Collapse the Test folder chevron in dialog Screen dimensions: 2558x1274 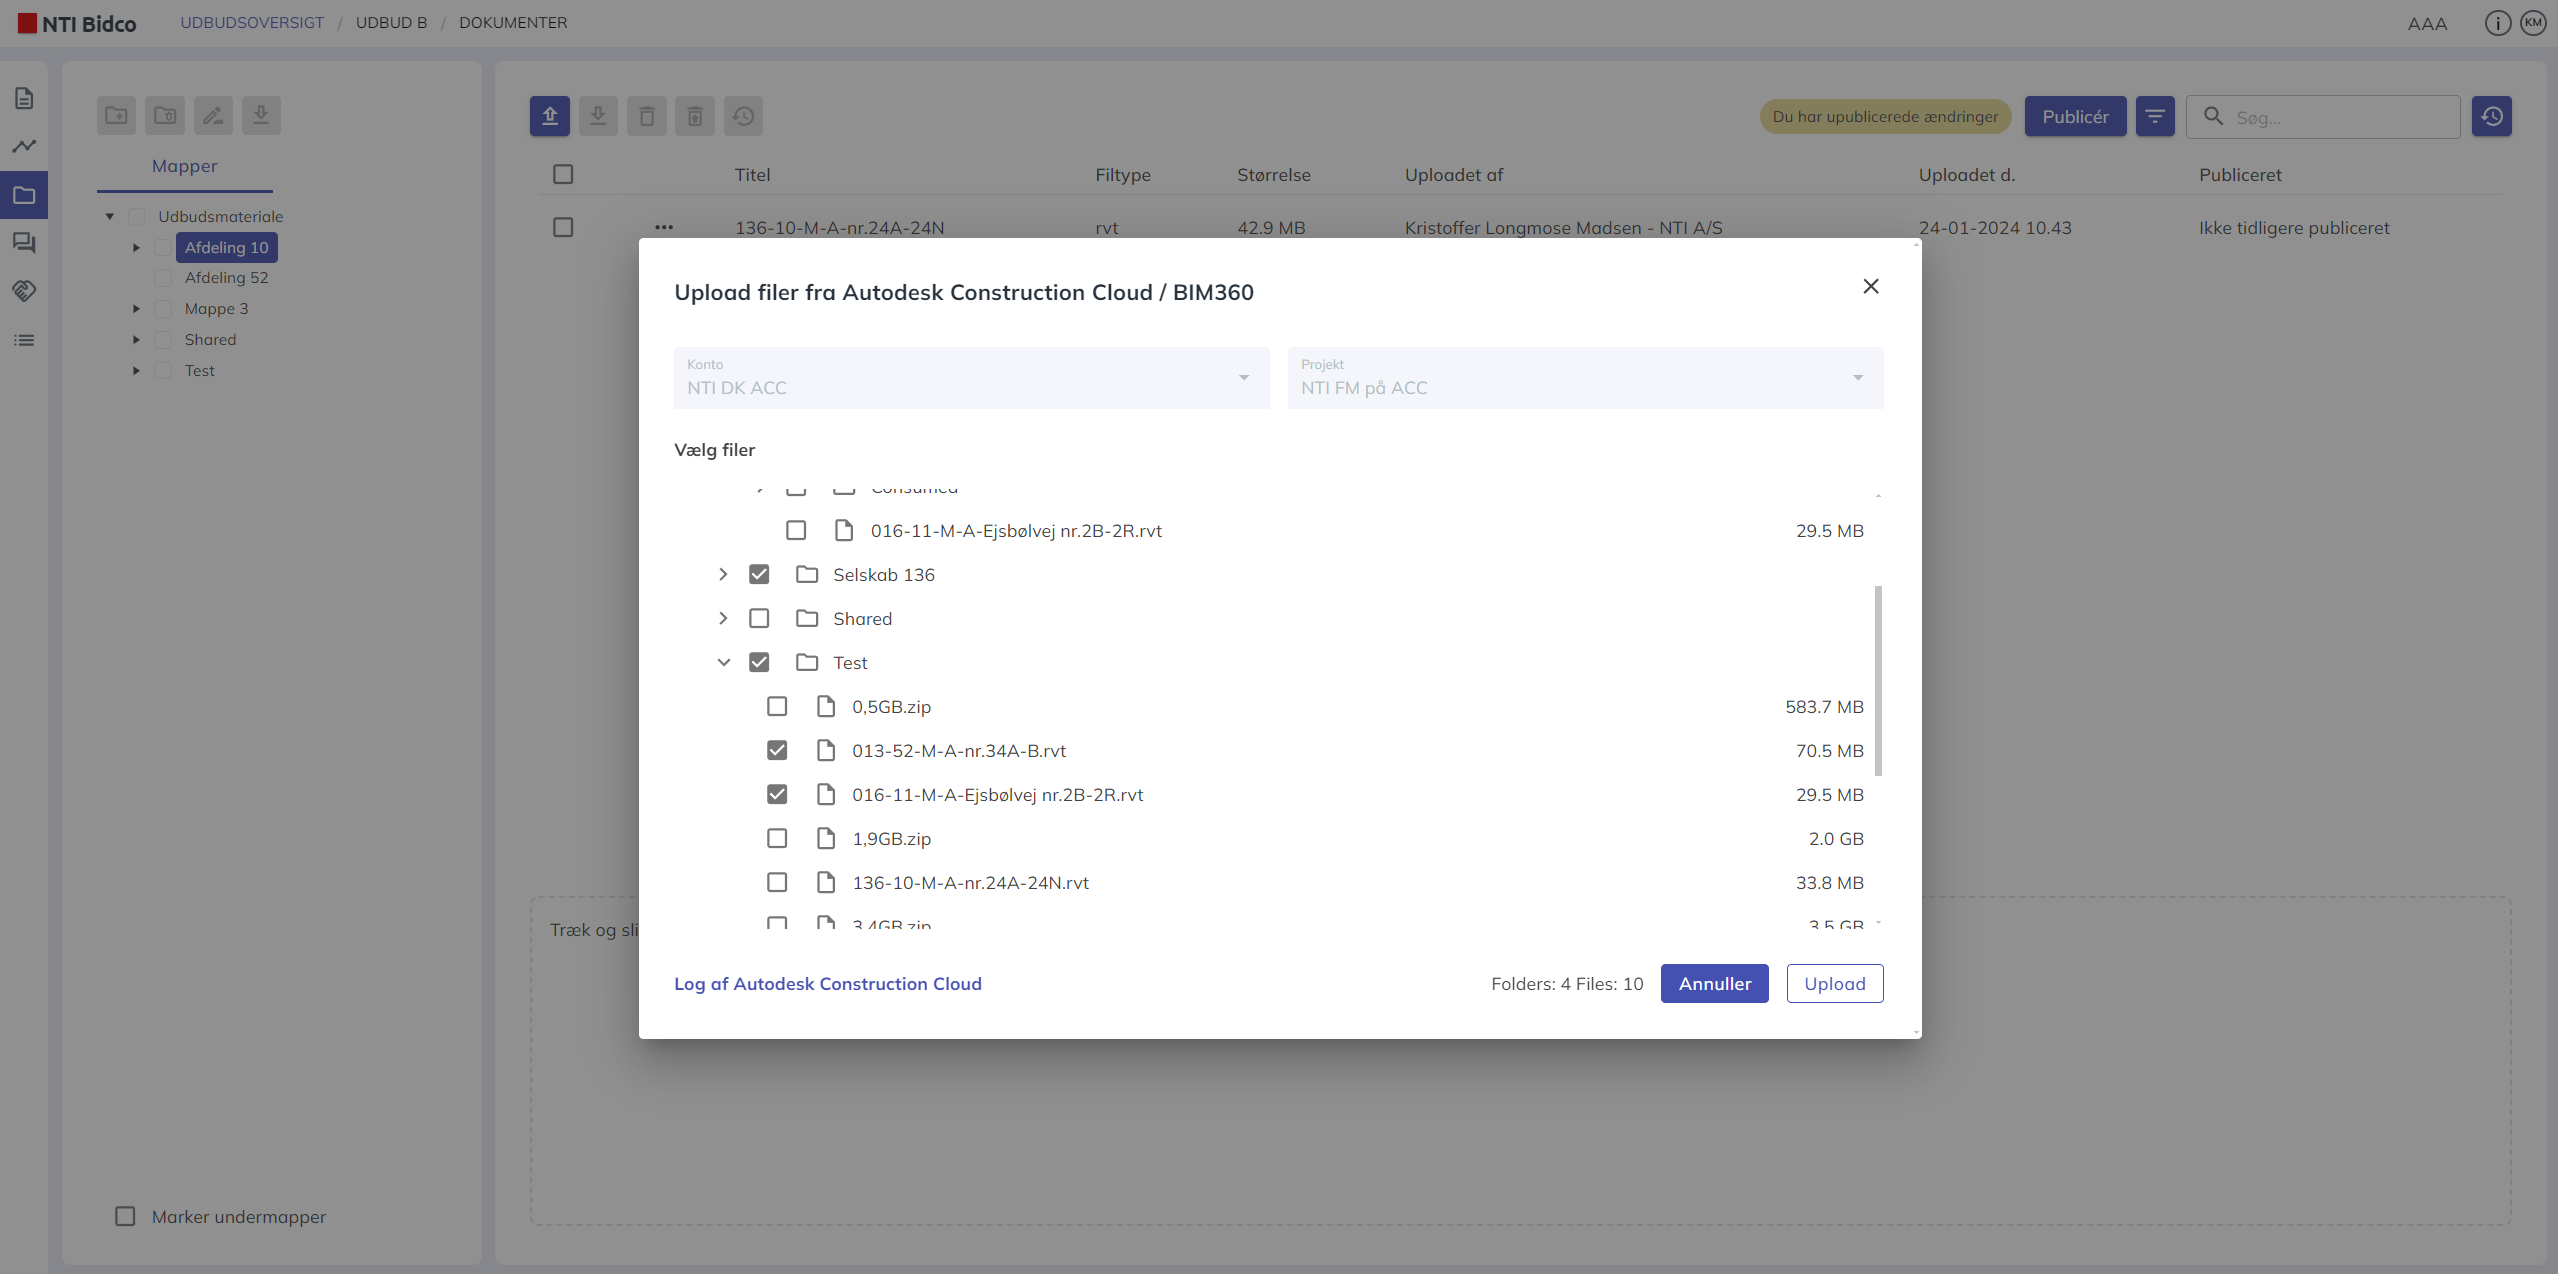(x=723, y=662)
